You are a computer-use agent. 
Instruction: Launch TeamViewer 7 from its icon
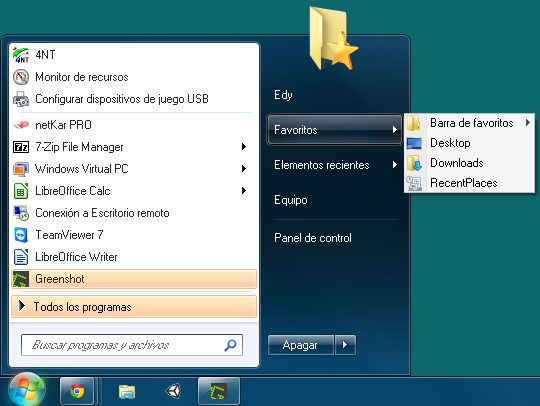[21, 235]
